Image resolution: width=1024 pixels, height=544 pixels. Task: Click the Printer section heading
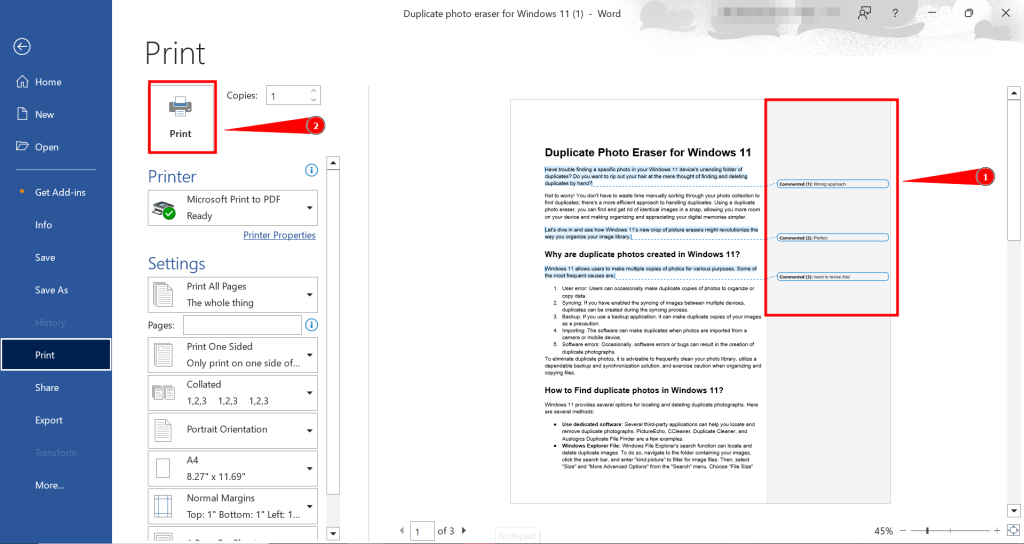172,176
